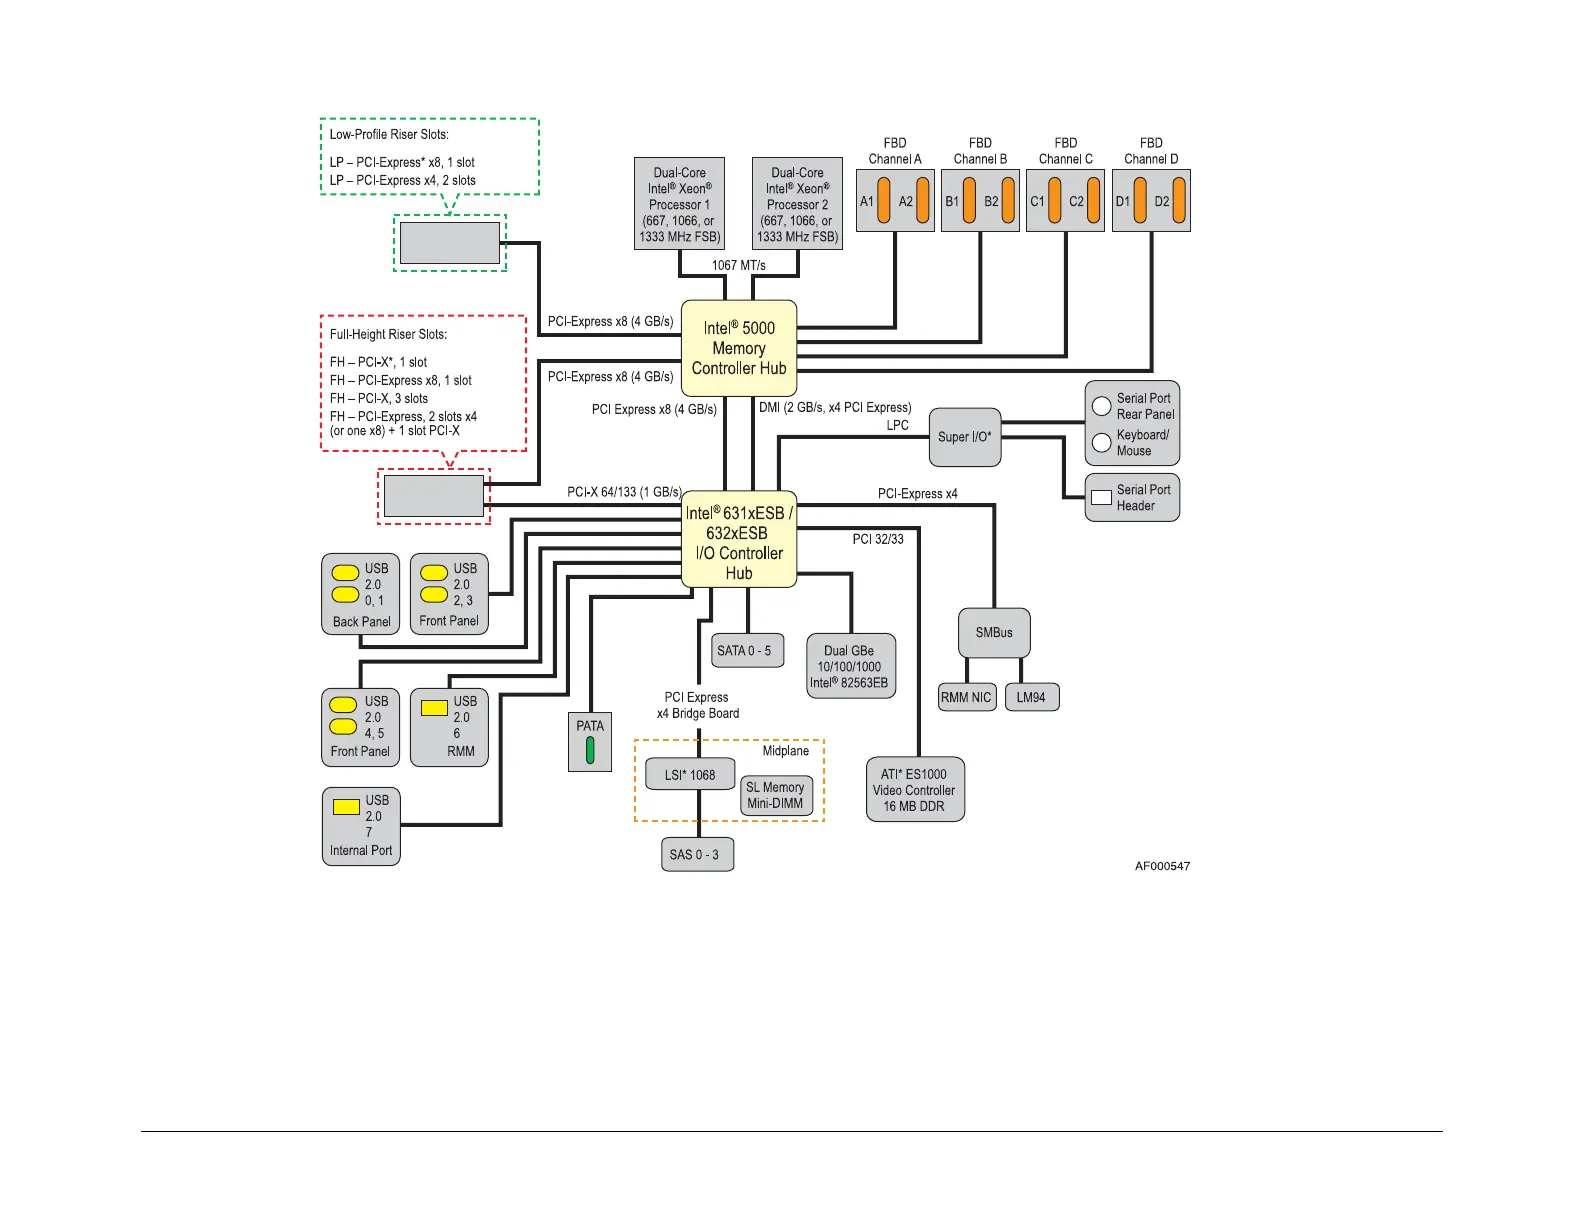The height and width of the screenshot is (1224, 1584).
Task: Click the green PATA connector icon
Action: (x=590, y=750)
